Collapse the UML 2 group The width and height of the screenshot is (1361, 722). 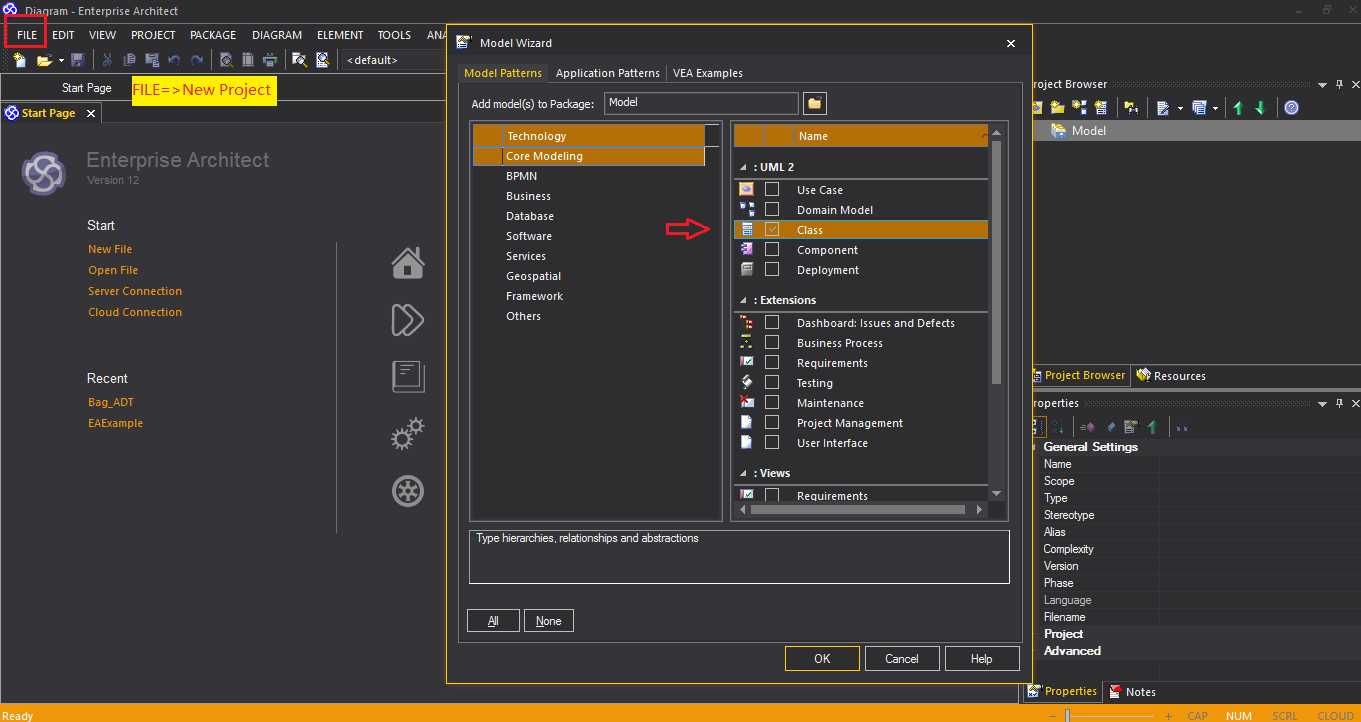tap(743, 167)
